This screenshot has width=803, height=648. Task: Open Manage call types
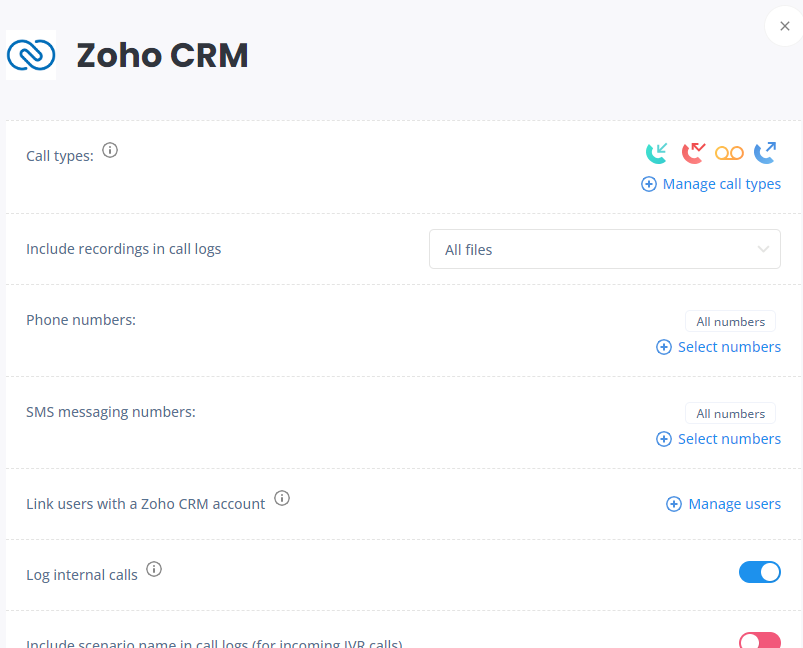(x=711, y=184)
